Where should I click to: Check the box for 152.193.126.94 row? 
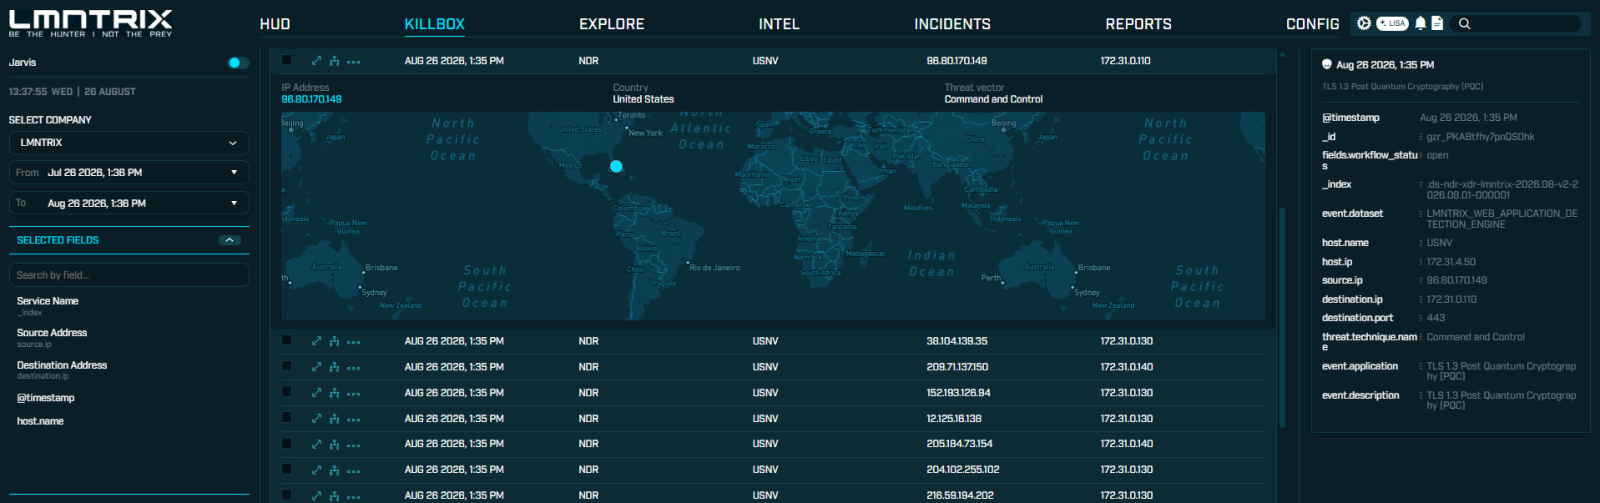coord(287,392)
